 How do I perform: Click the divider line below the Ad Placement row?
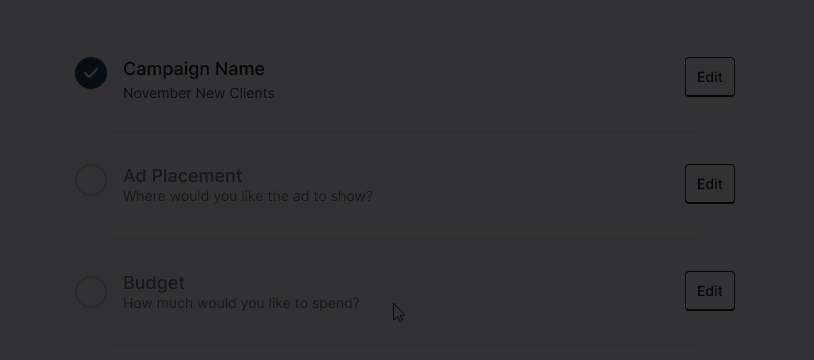pyautogui.click(x=406, y=238)
